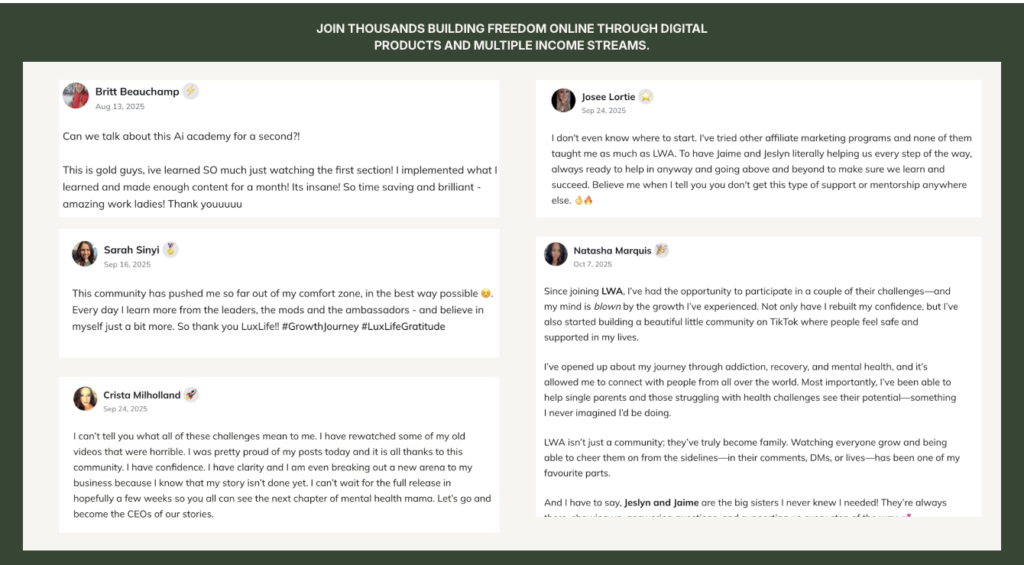
Task: Open Britt Beauchamp's profile avatar
Action: pos(76,96)
